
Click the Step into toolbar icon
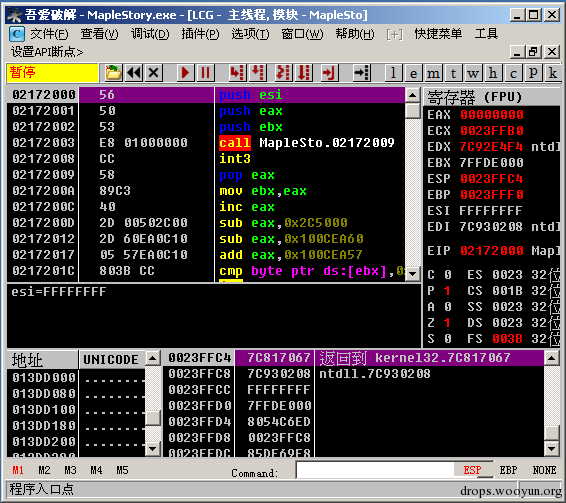(237, 73)
